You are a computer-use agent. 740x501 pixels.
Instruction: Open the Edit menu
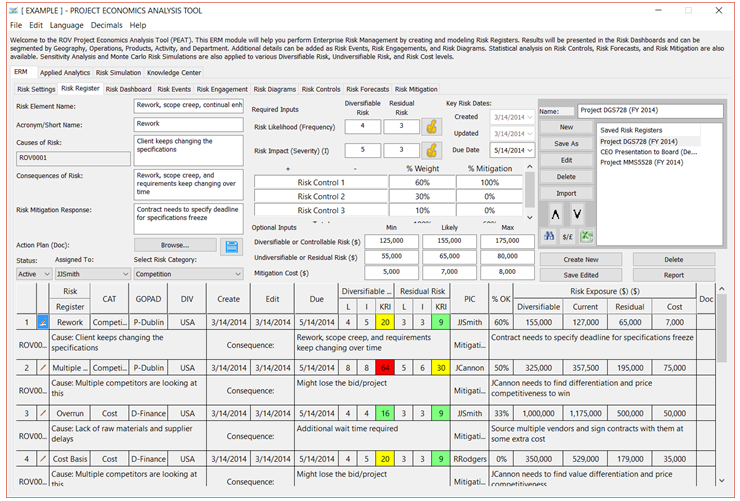point(36,25)
